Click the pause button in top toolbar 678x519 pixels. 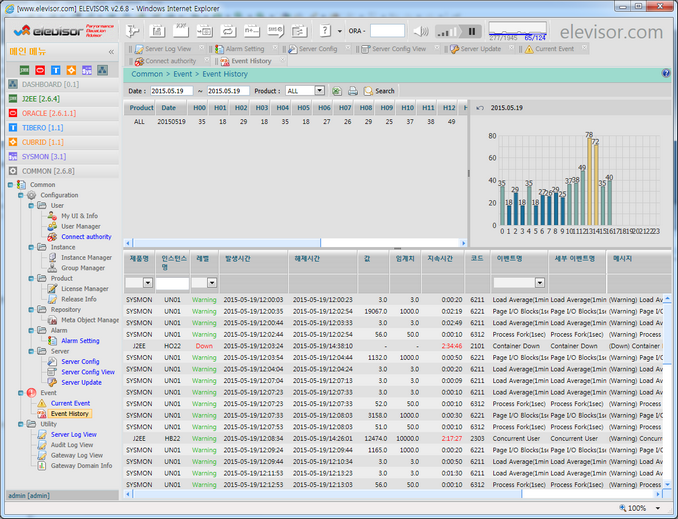tap(472, 31)
